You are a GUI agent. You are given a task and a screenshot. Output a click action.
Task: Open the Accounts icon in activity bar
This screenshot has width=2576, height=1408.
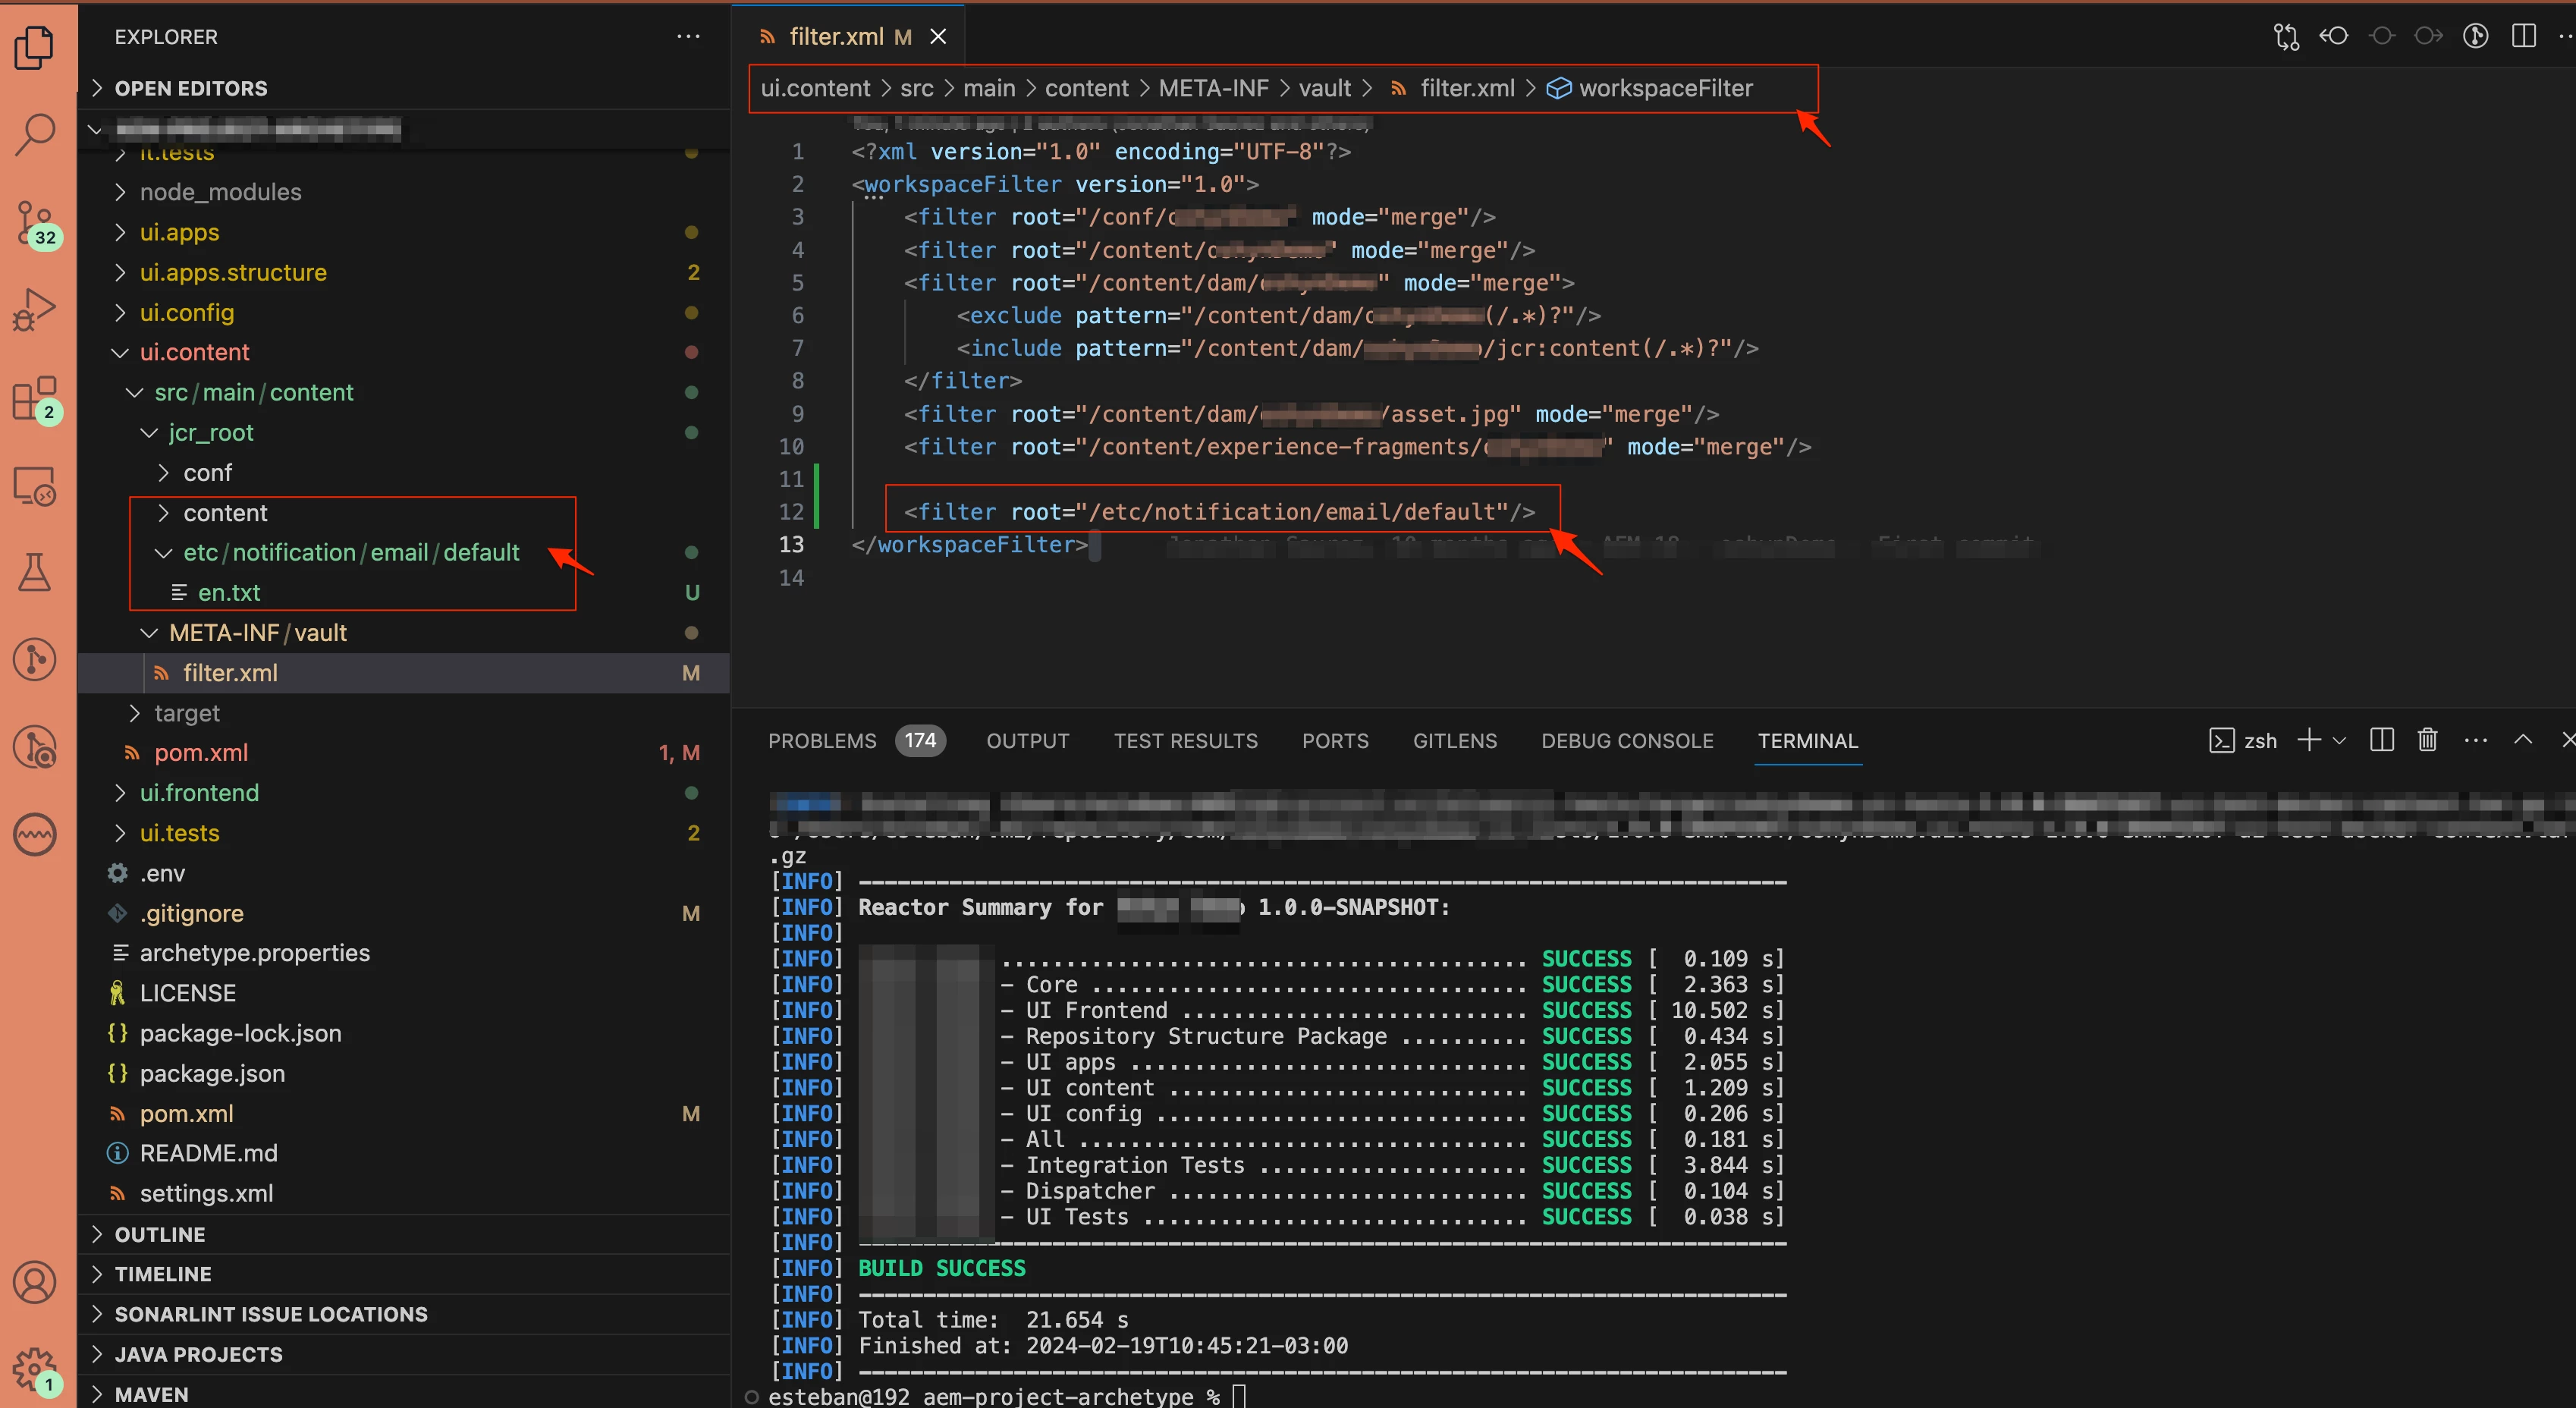(35, 1282)
